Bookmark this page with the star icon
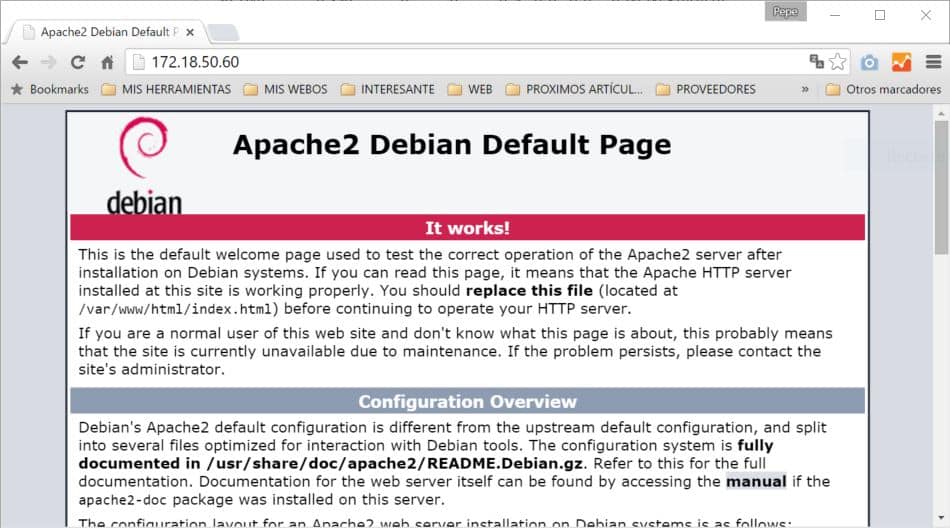Screen dimensions: 950x528 pos(837,61)
